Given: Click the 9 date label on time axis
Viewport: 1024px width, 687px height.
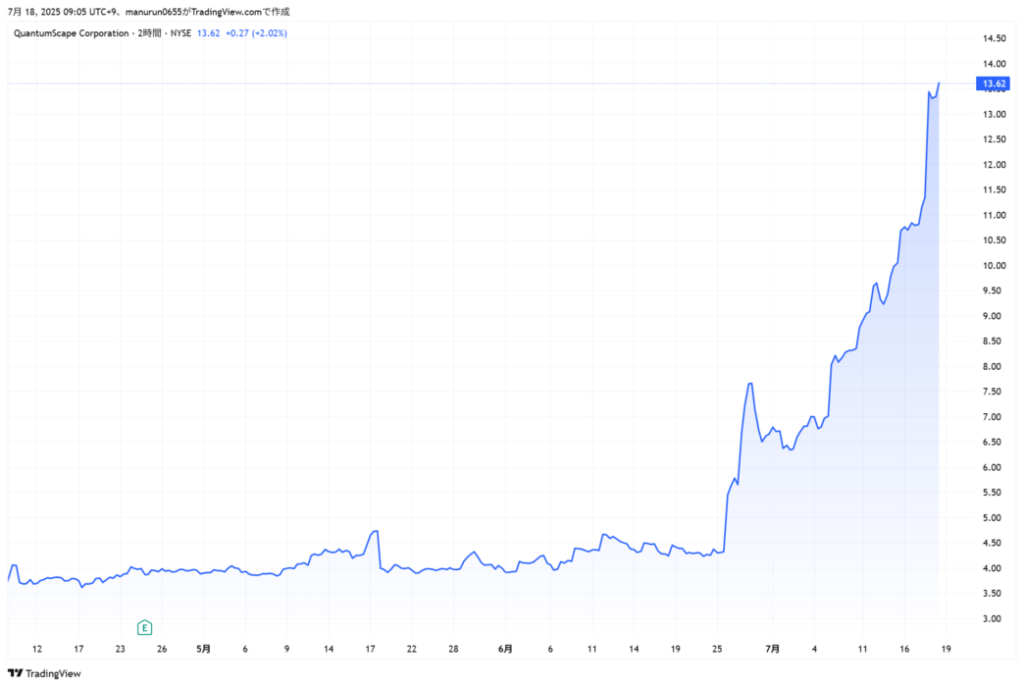Looking at the screenshot, I should [x=287, y=648].
